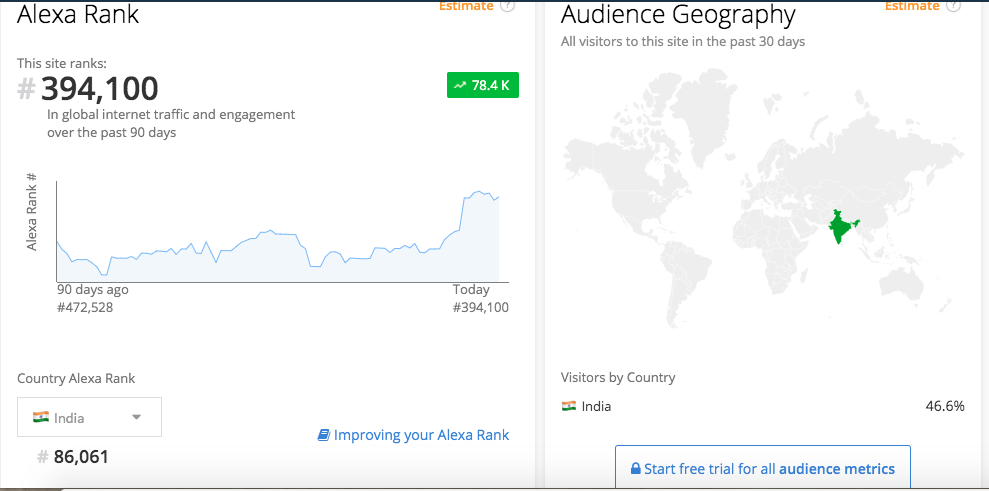Open the India country rank dropdown
989x491 pixels.
coord(90,417)
